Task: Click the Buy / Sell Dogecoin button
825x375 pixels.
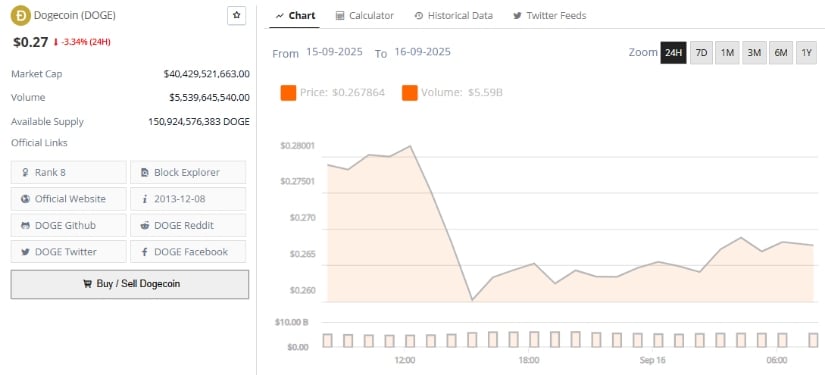Action: point(130,284)
